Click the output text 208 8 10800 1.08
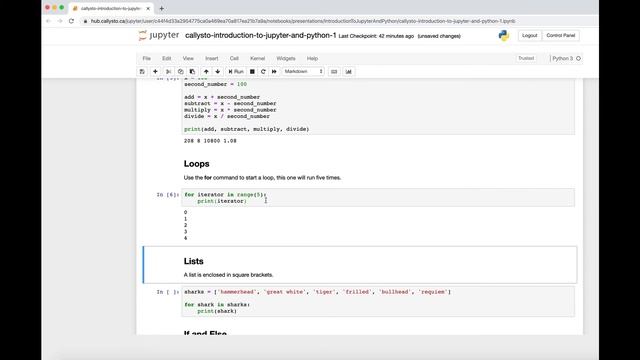The width and height of the screenshot is (640, 360). (210, 141)
